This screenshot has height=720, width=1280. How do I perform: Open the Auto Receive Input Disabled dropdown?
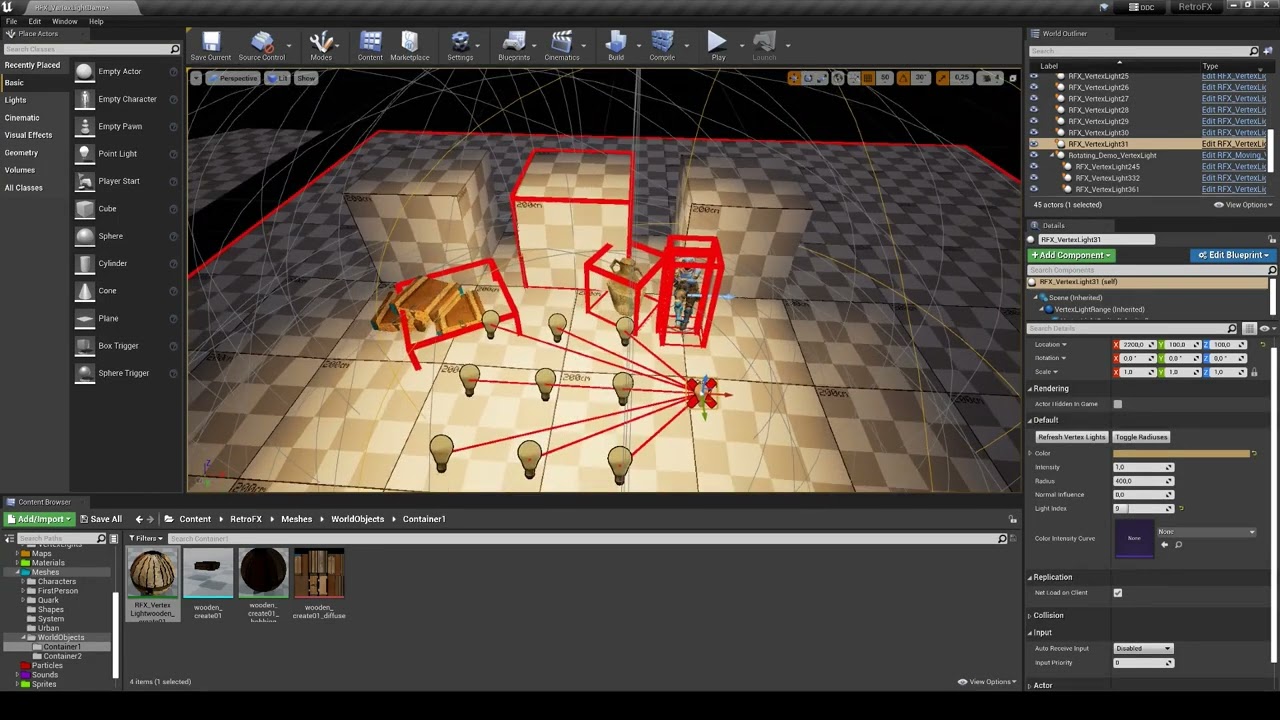pyautogui.click(x=1143, y=648)
